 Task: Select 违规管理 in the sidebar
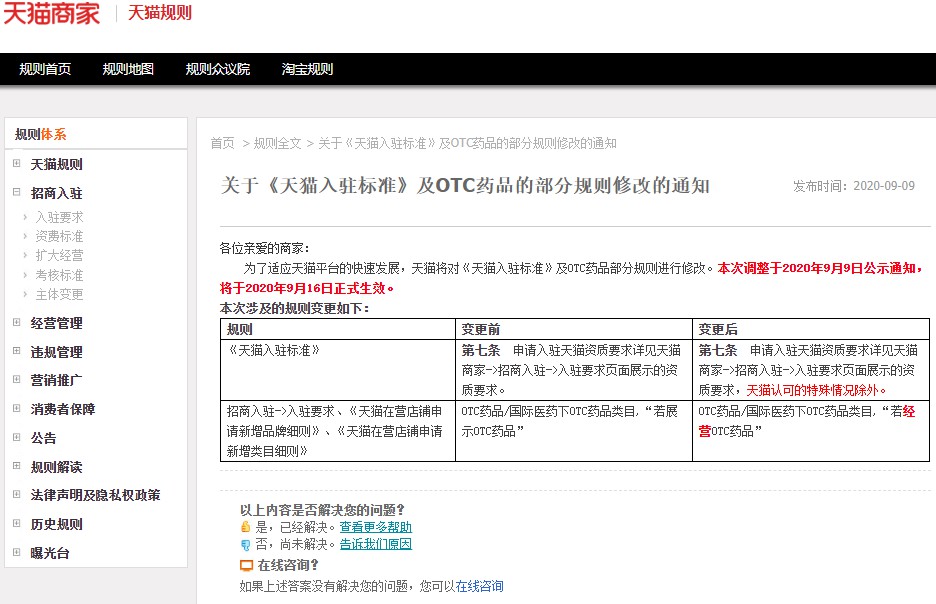tap(56, 352)
